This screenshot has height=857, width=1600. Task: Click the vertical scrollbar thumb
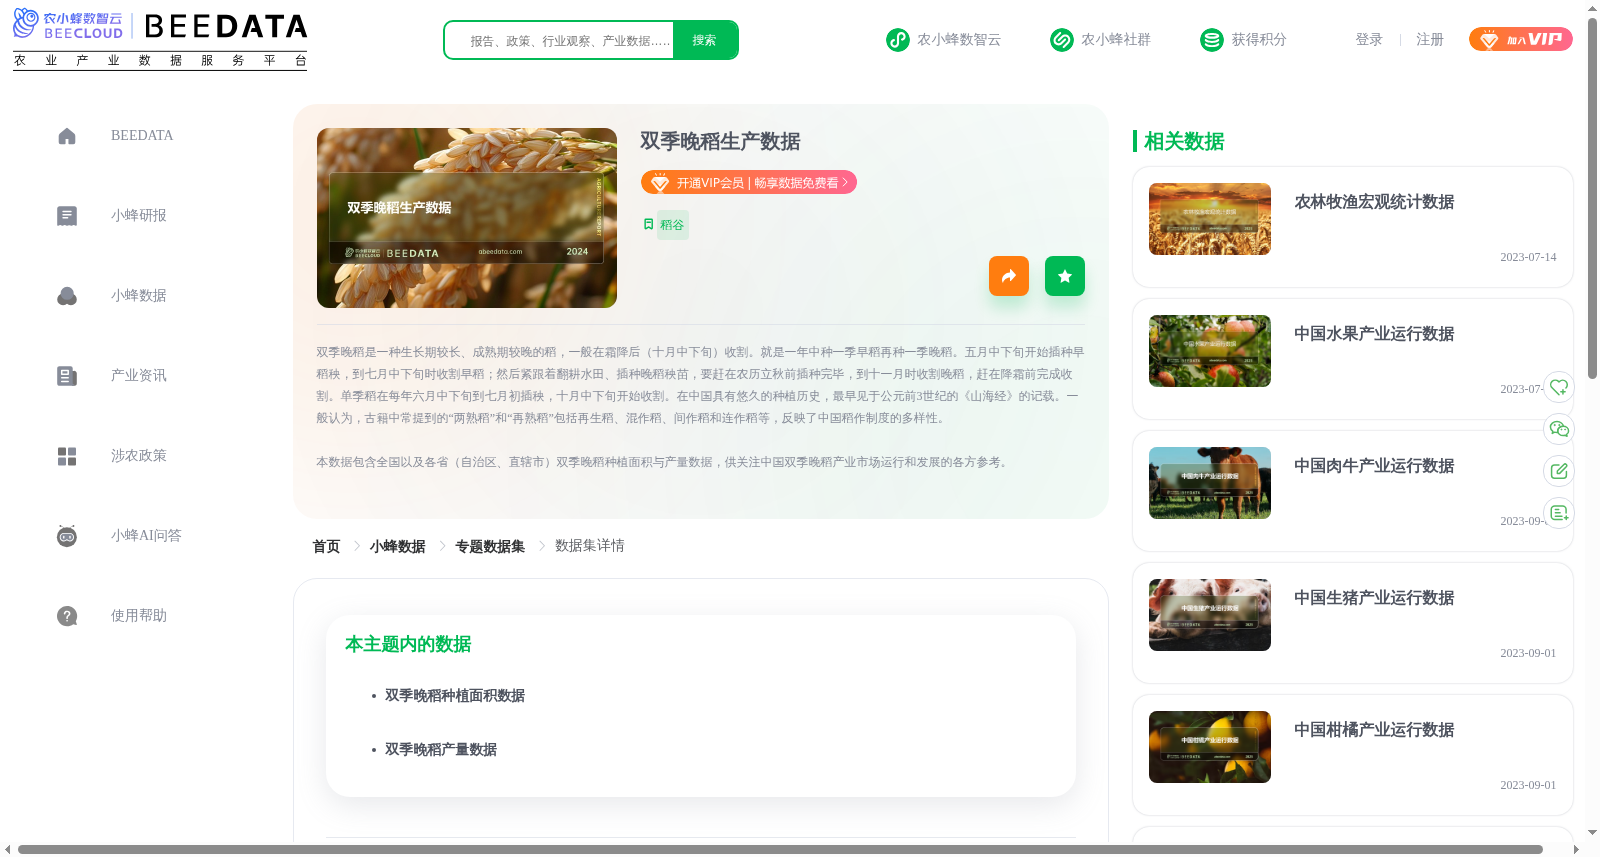pos(1592,198)
